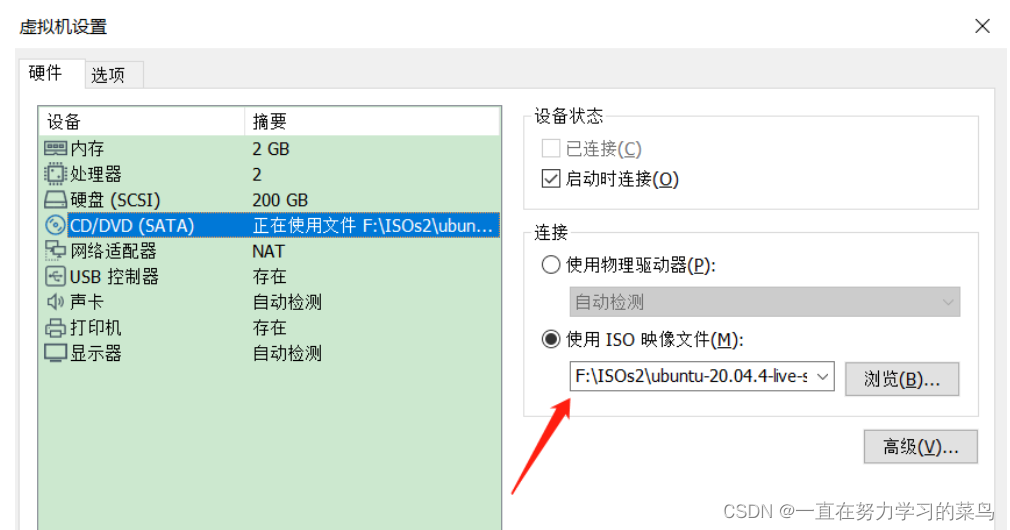Click the USB controller (USB 控制器) icon
The width and height of the screenshot is (1010, 530).
[x=55, y=276]
